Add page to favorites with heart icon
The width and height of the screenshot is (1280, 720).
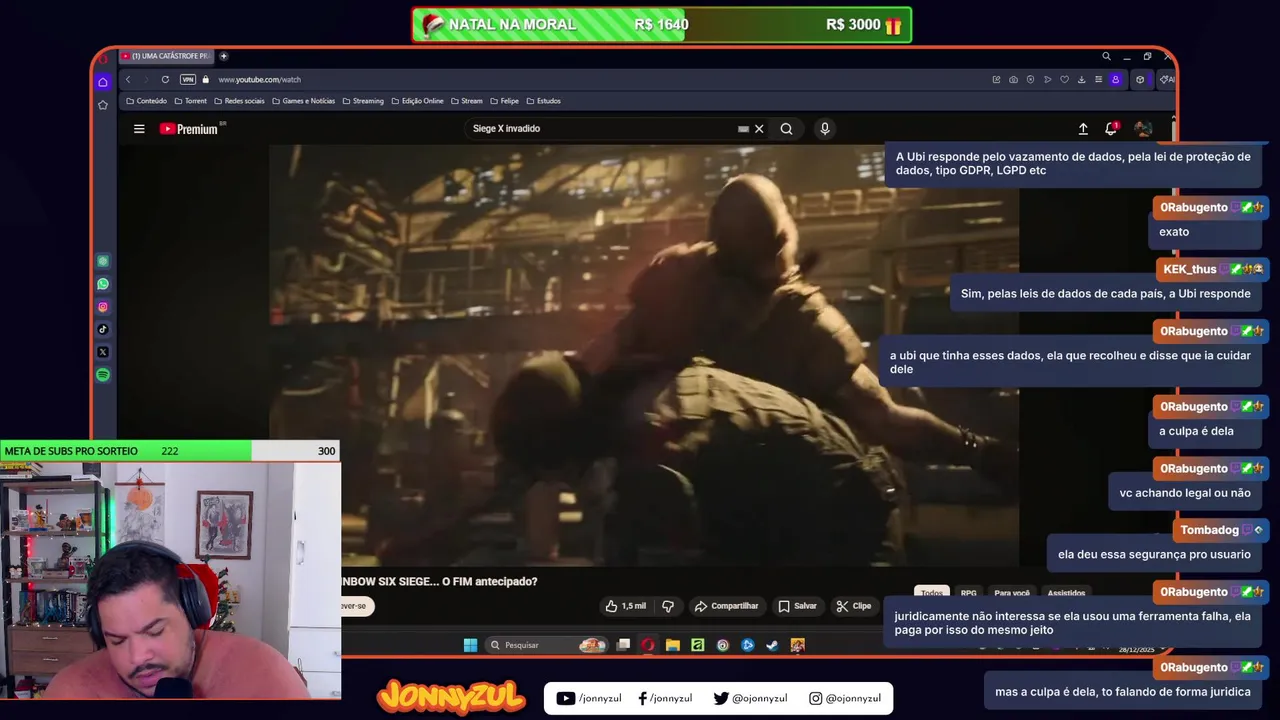pyautogui.click(x=1064, y=79)
